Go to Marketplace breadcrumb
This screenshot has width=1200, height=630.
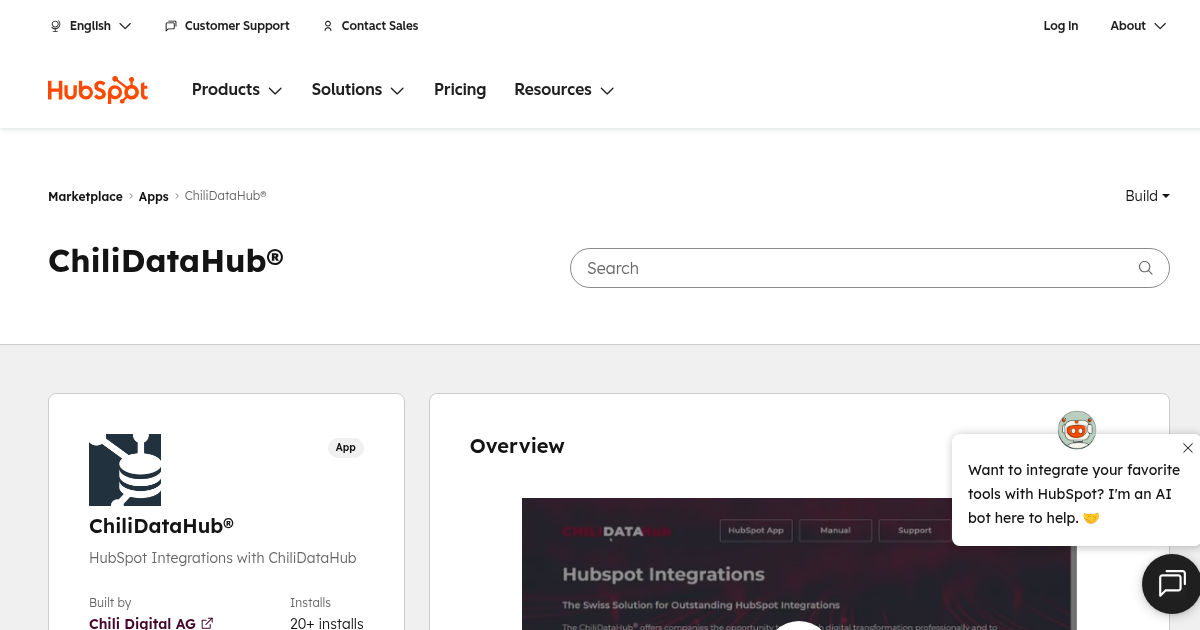85,197
